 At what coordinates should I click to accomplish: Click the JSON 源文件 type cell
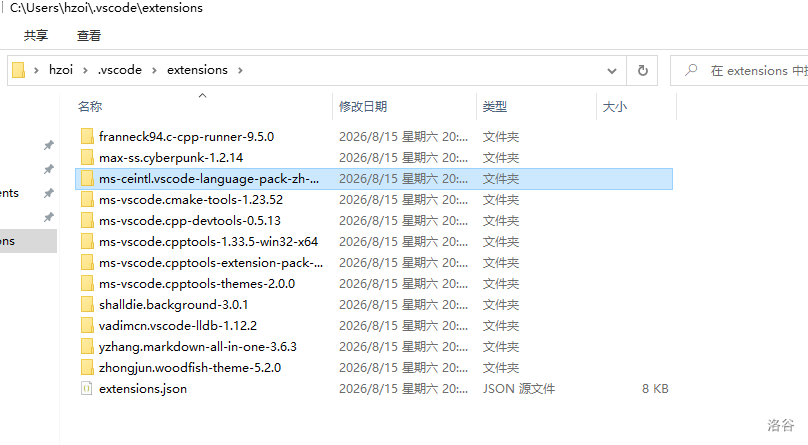pyautogui.click(x=518, y=389)
